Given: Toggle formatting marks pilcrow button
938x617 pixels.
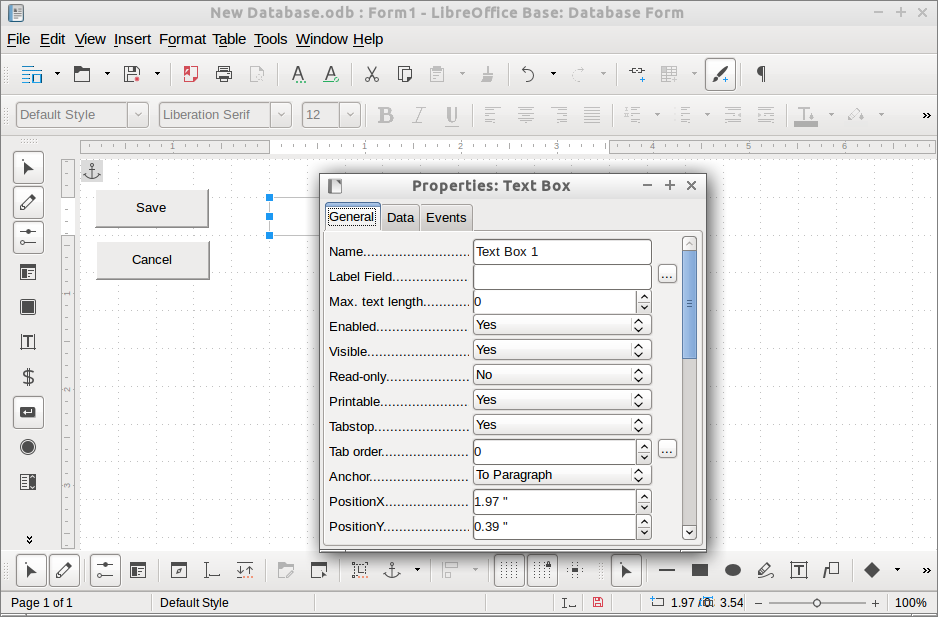Looking at the screenshot, I should (761, 74).
